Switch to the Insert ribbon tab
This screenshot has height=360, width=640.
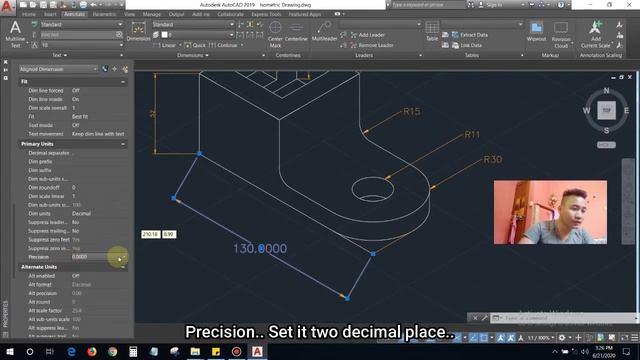(x=50, y=14)
